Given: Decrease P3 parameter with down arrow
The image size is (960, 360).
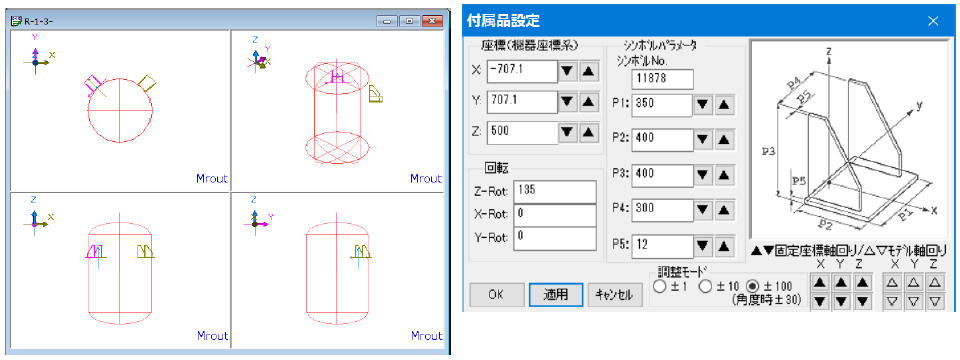Looking at the screenshot, I should [x=704, y=175].
